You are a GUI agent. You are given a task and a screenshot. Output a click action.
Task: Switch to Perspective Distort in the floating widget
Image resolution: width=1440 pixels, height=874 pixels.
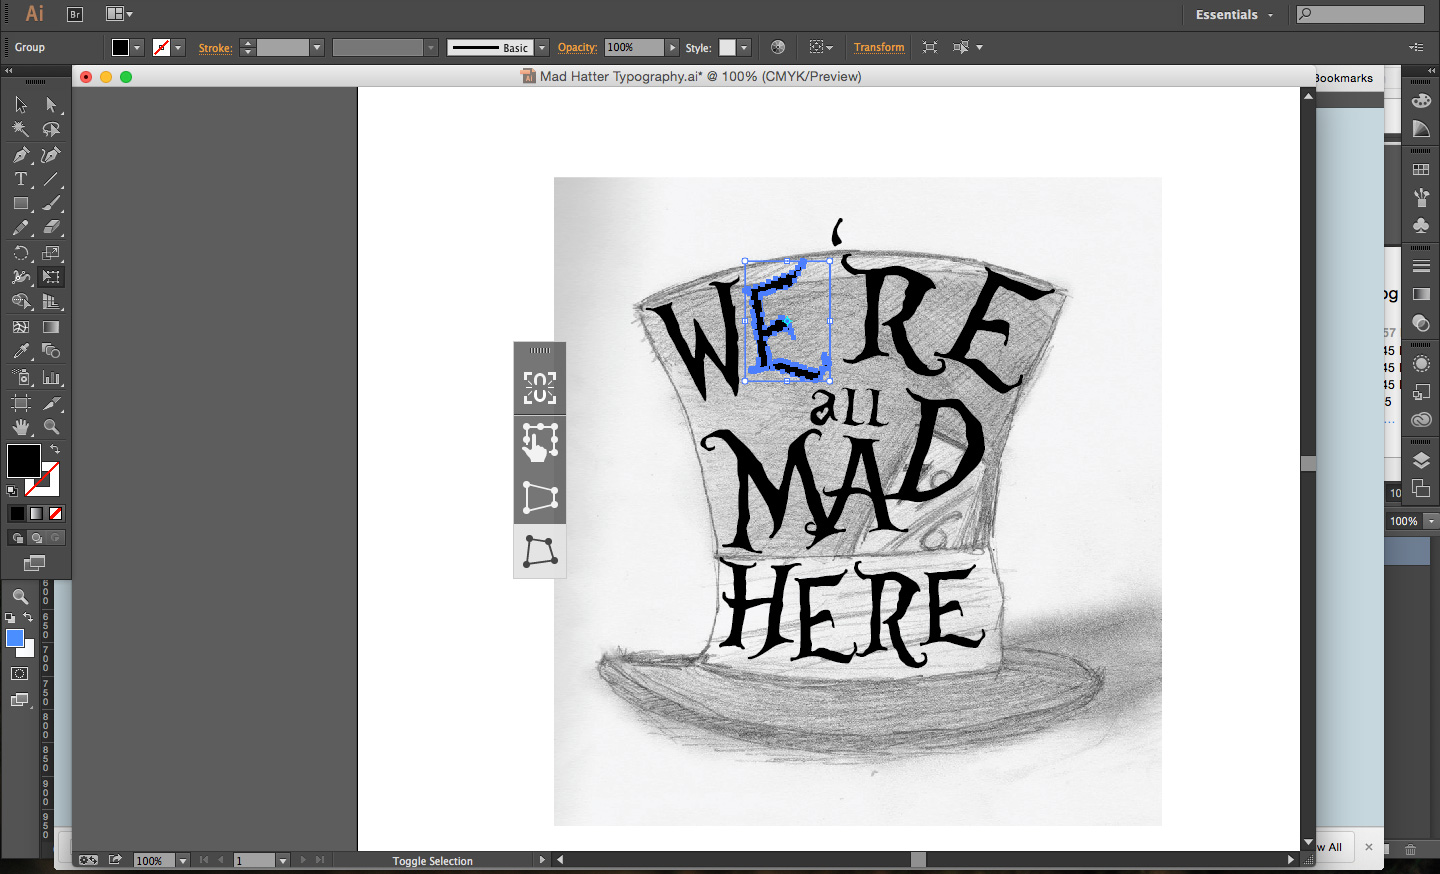pos(540,497)
